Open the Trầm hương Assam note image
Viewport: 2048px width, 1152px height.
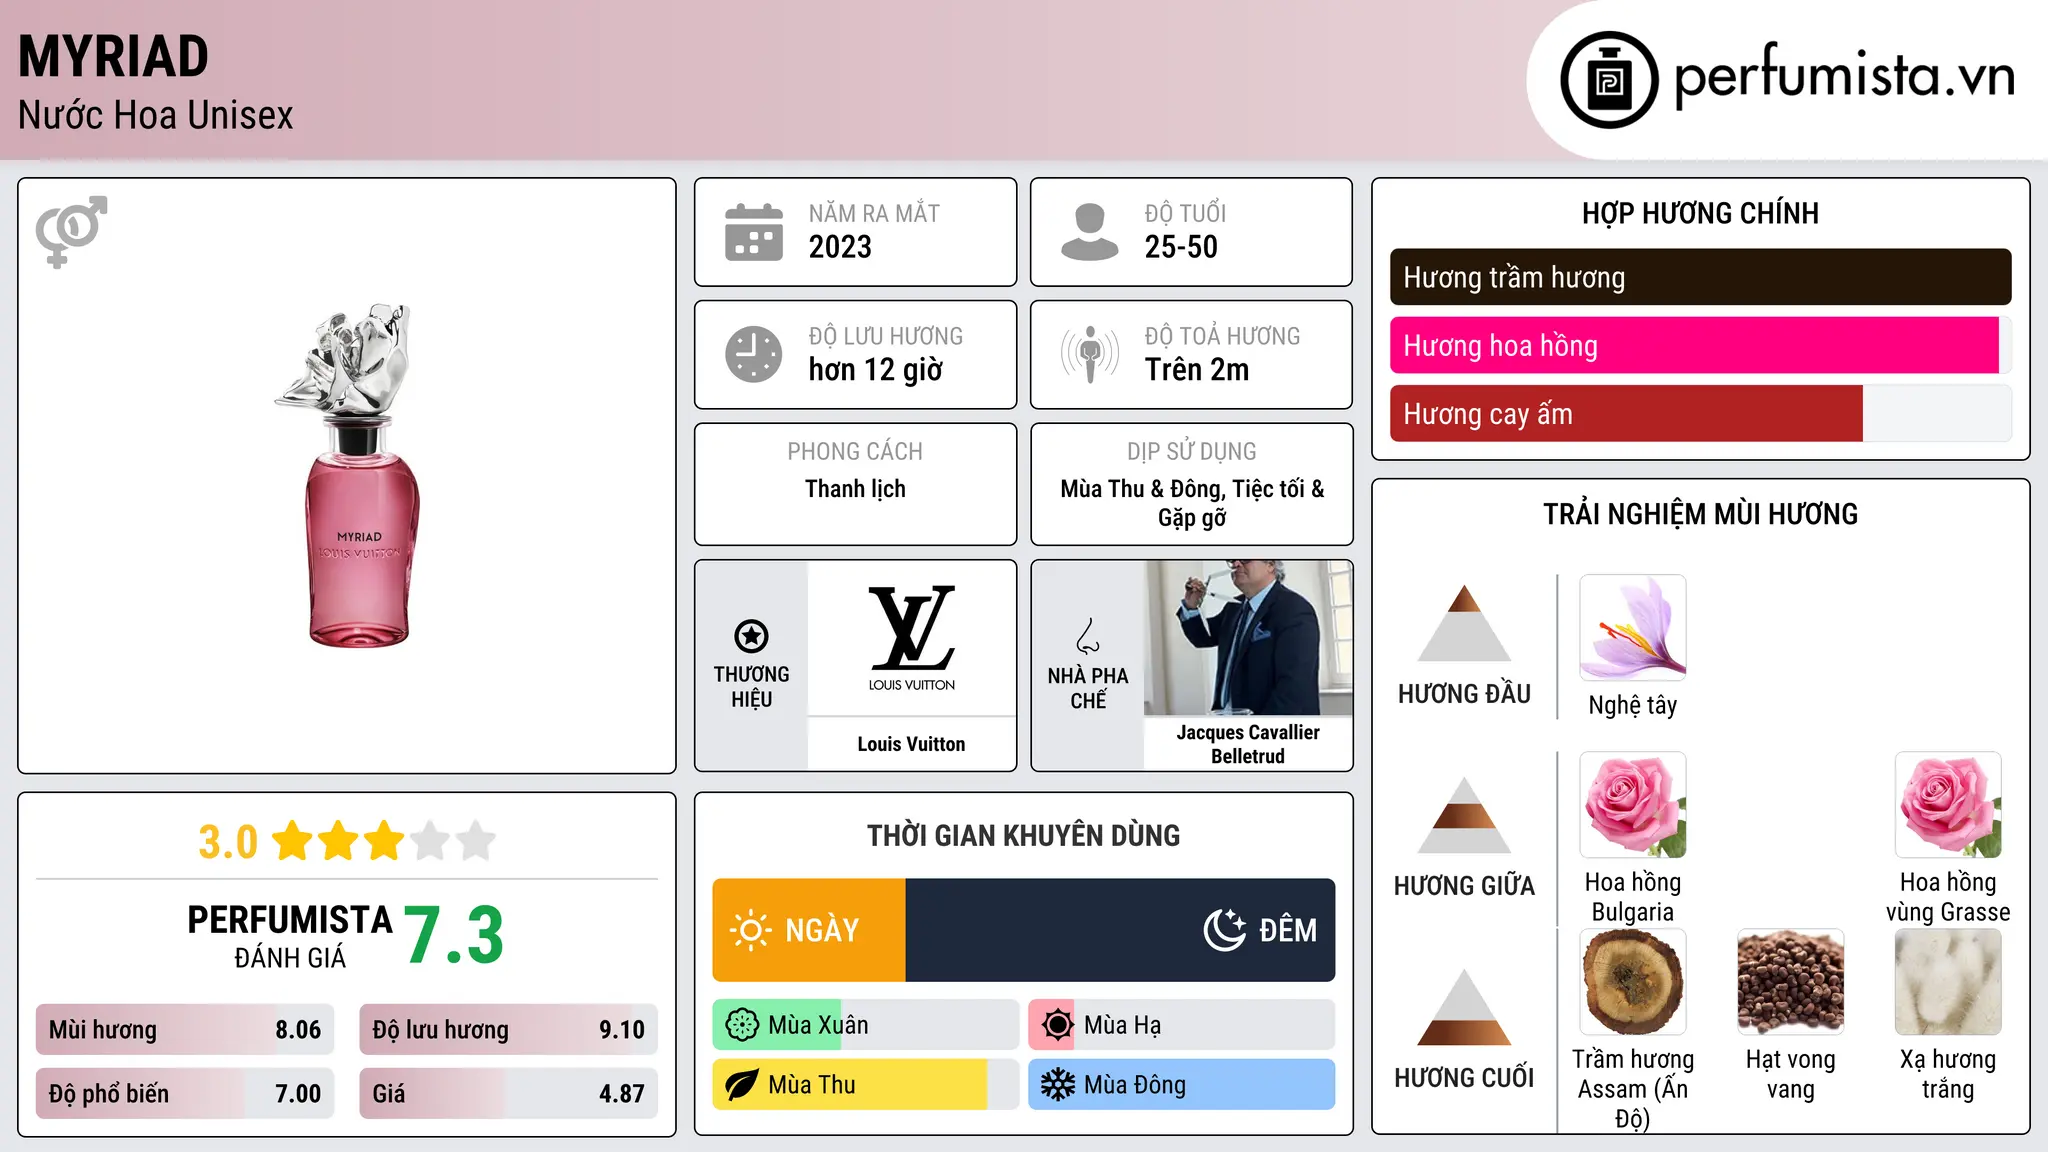click(1632, 982)
